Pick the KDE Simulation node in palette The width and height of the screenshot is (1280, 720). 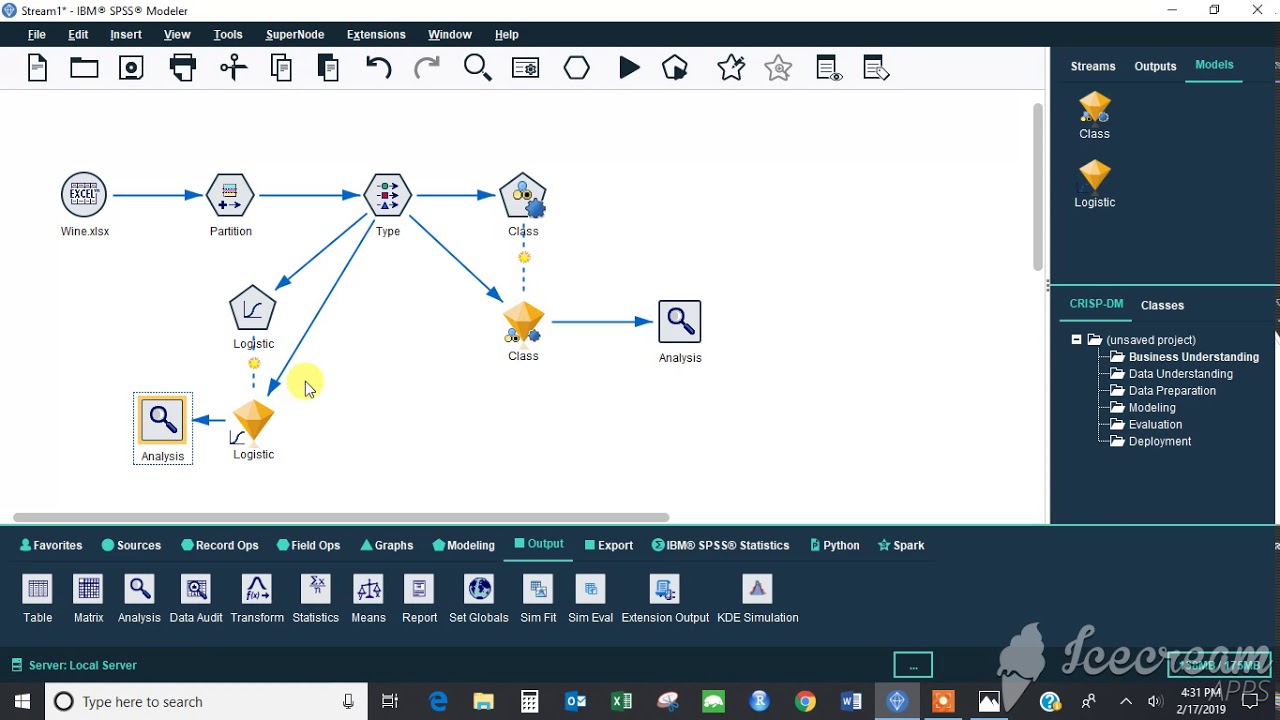(758, 598)
